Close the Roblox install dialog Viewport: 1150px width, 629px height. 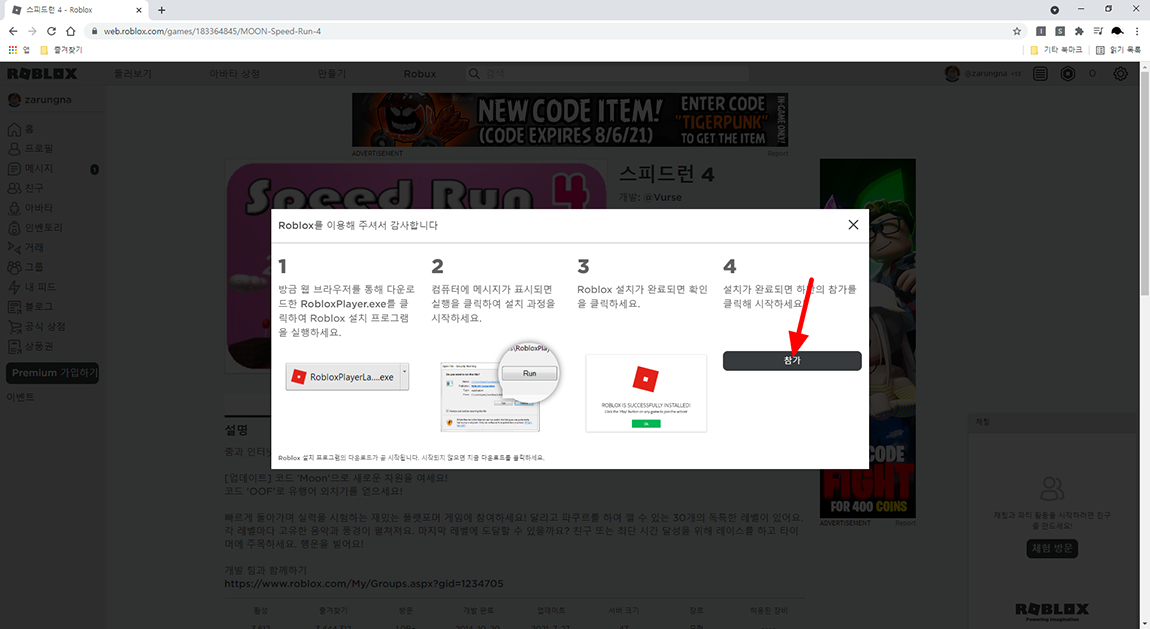coord(853,225)
